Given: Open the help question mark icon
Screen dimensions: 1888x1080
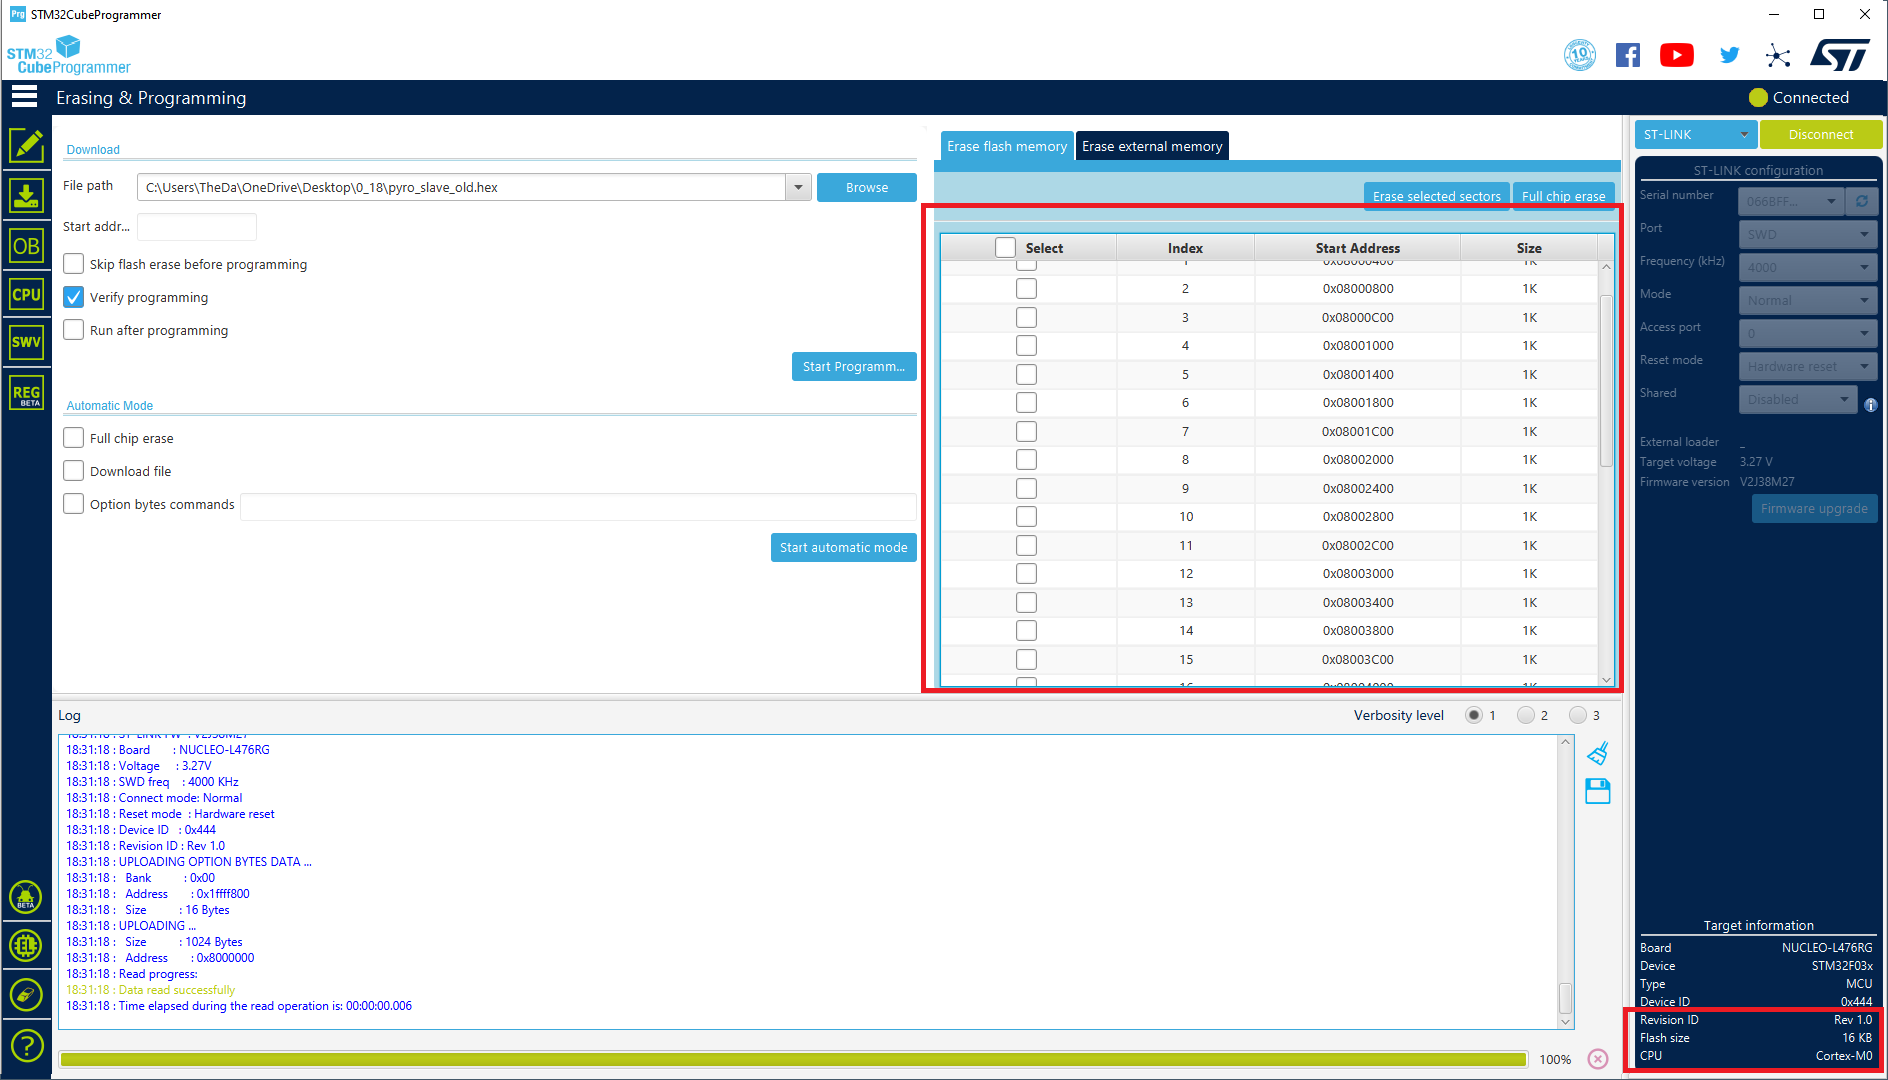Looking at the screenshot, I should pos(26,1045).
